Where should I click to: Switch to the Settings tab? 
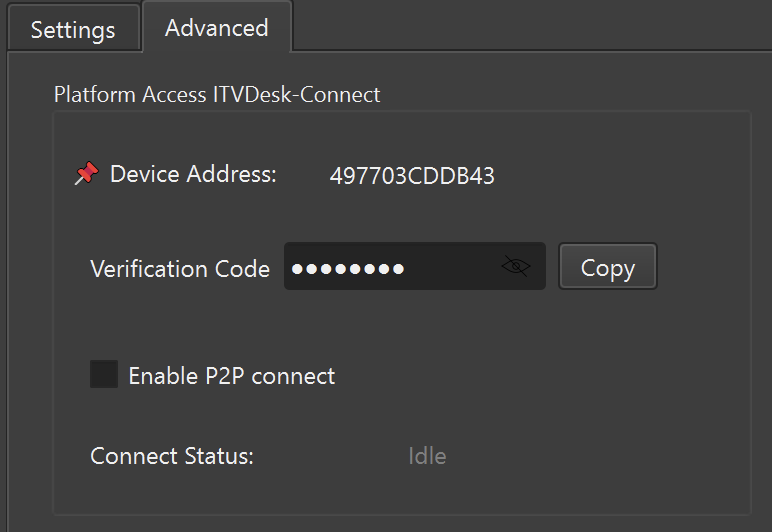[x=72, y=30]
